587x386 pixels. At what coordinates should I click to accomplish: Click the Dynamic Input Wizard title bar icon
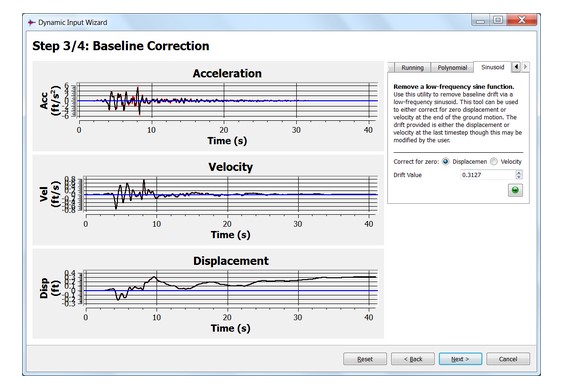[x=31, y=22]
